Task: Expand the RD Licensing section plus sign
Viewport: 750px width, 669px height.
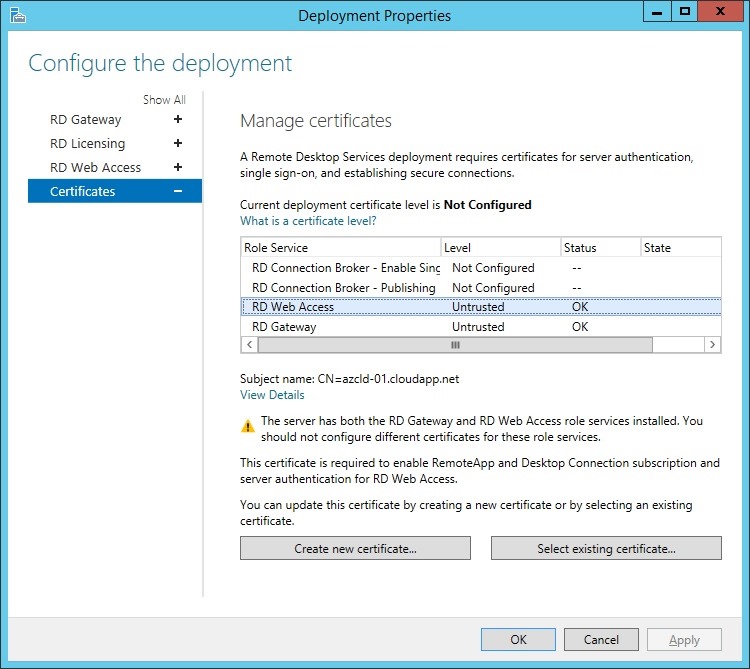Action: point(178,143)
